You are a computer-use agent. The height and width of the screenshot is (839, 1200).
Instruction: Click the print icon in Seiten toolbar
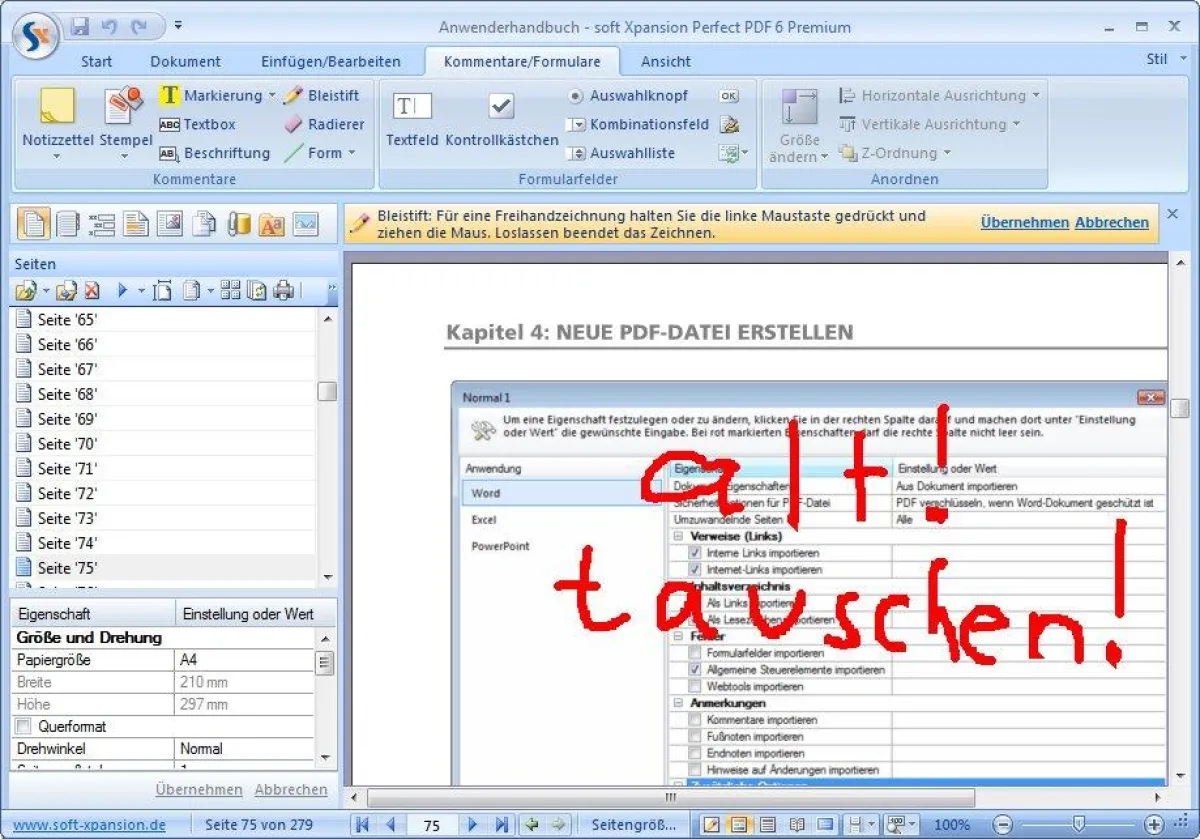coord(284,291)
